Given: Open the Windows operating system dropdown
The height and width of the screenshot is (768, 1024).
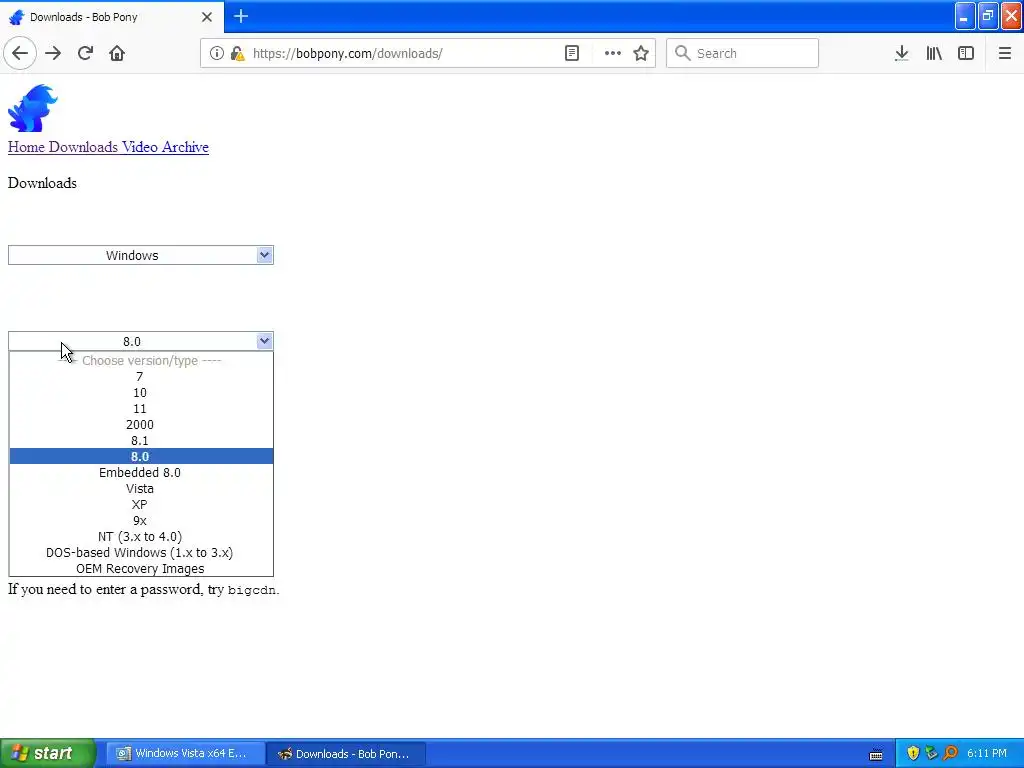Looking at the screenshot, I should pos(140,255).
